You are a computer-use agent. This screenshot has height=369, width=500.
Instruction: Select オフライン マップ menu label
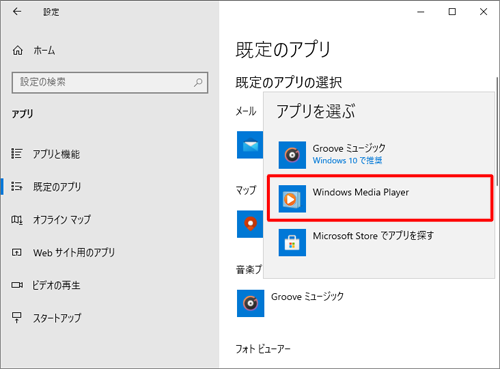(62, 219)
